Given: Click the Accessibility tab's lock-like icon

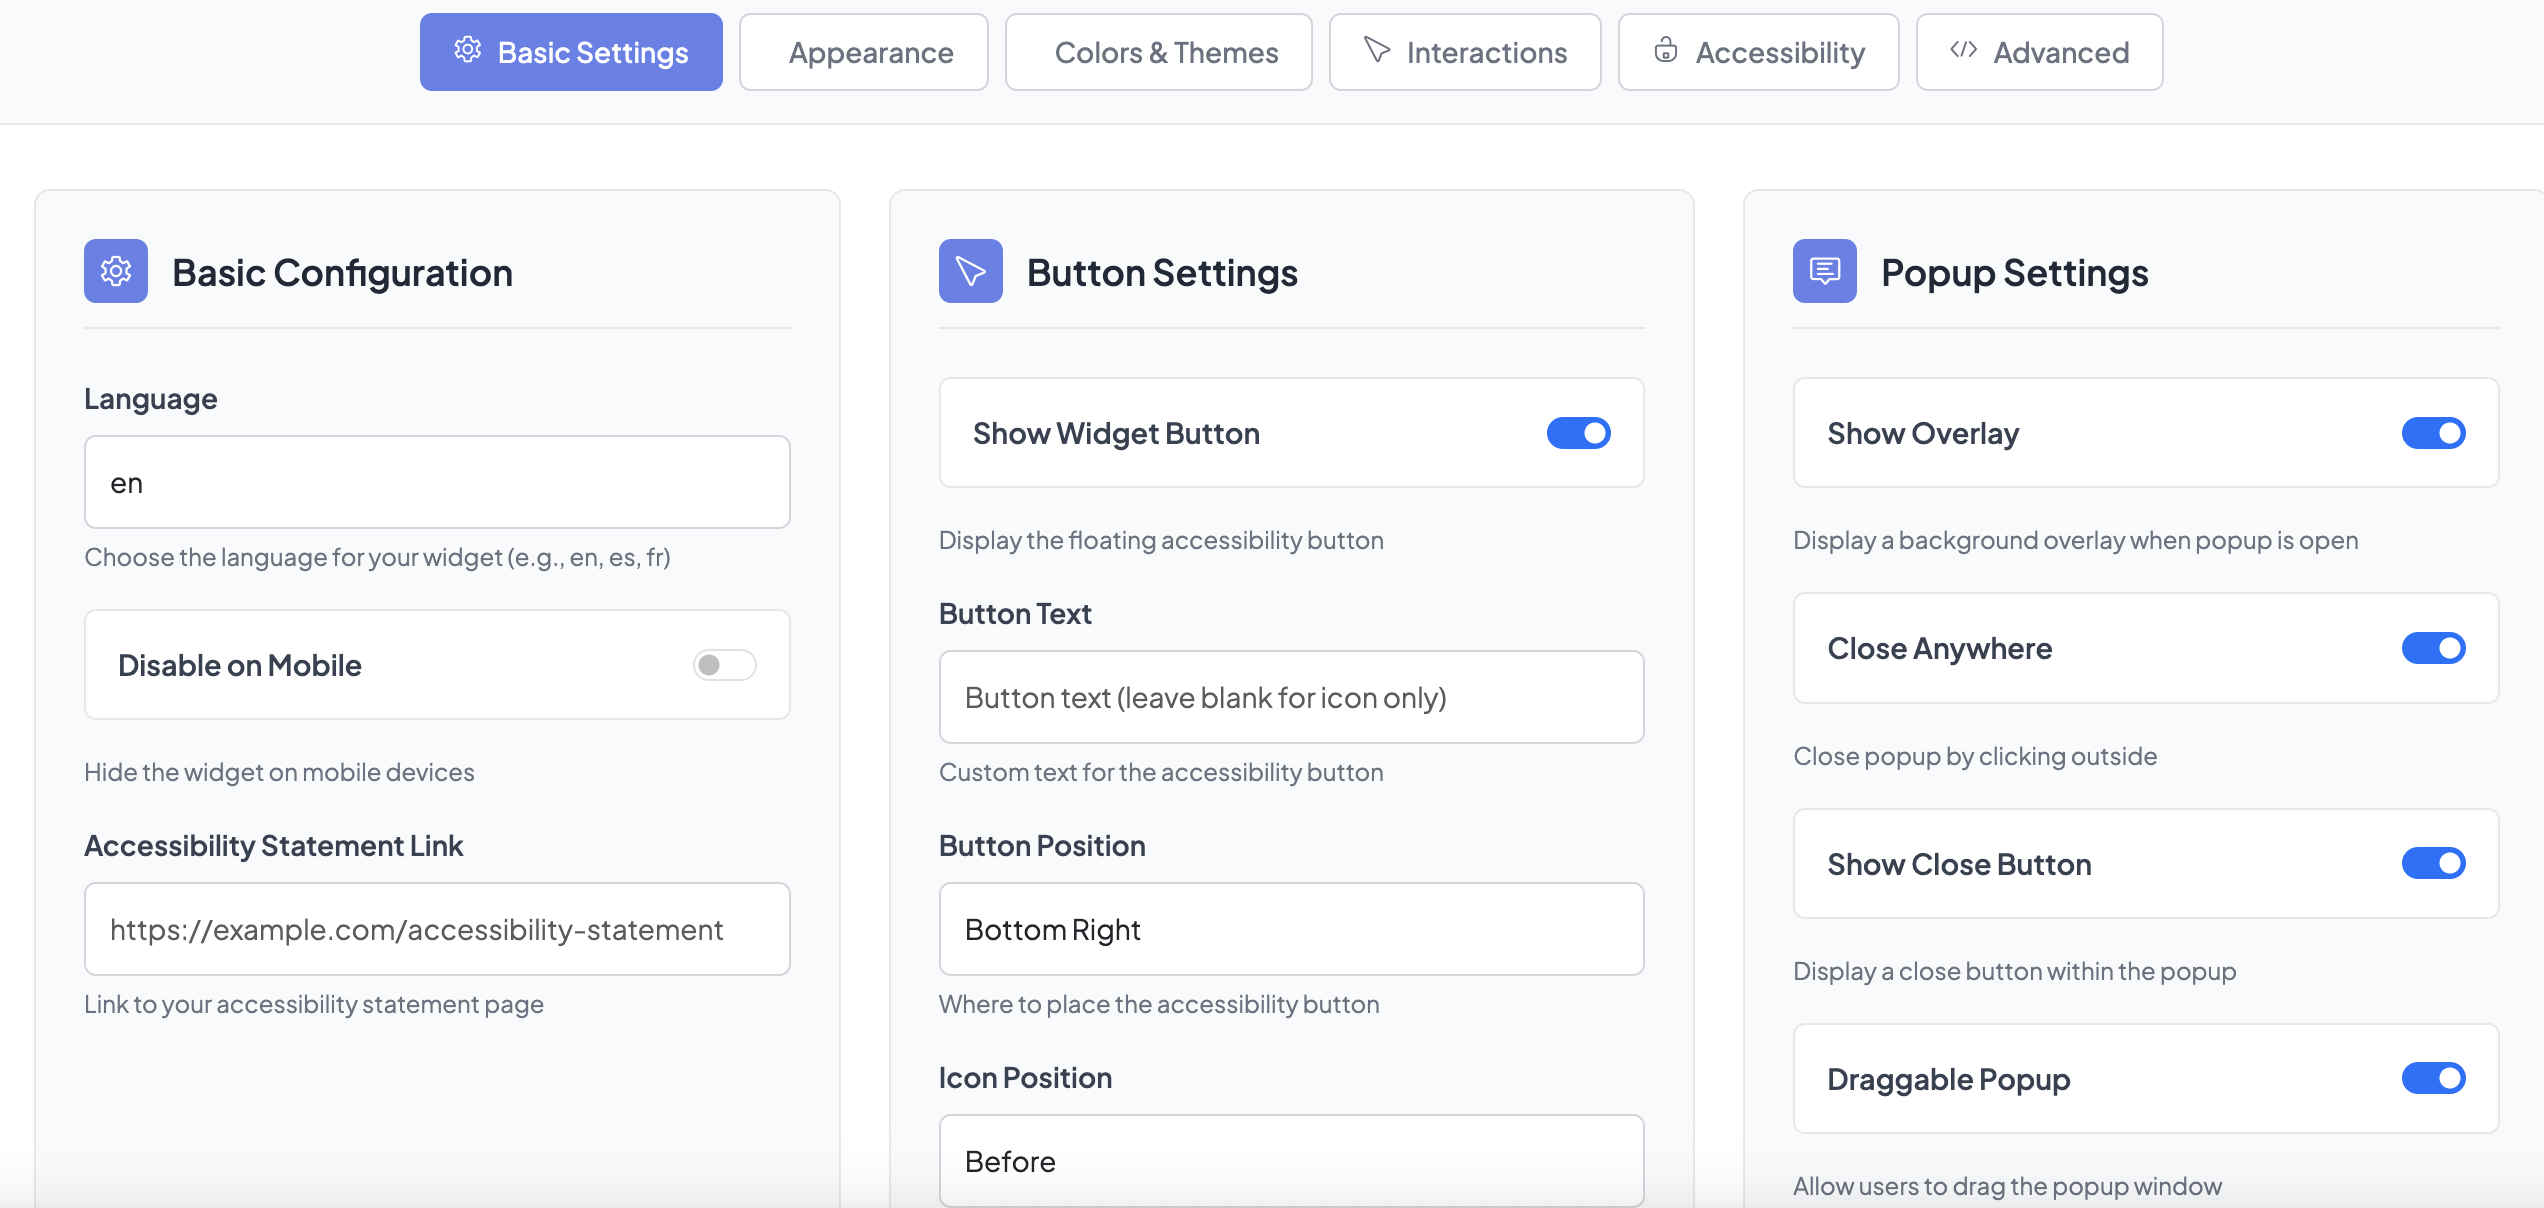Looking at the screenshot, I should pos(1665,50).
